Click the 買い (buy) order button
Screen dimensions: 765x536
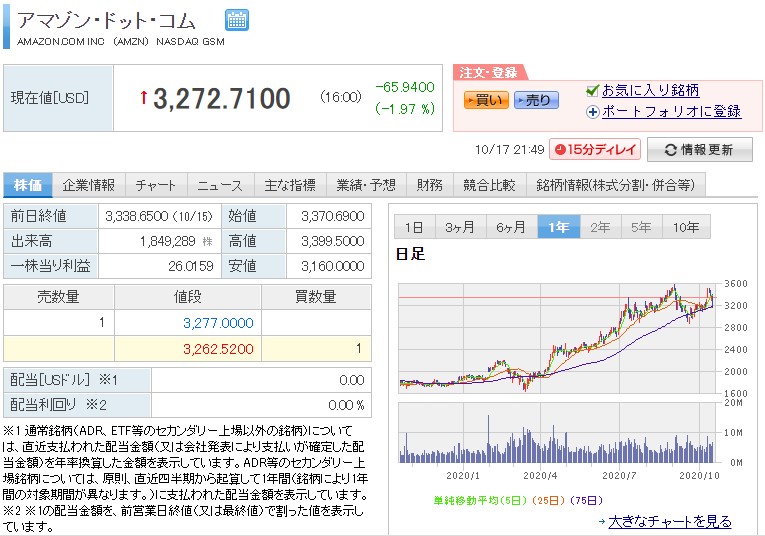[486, 100]
